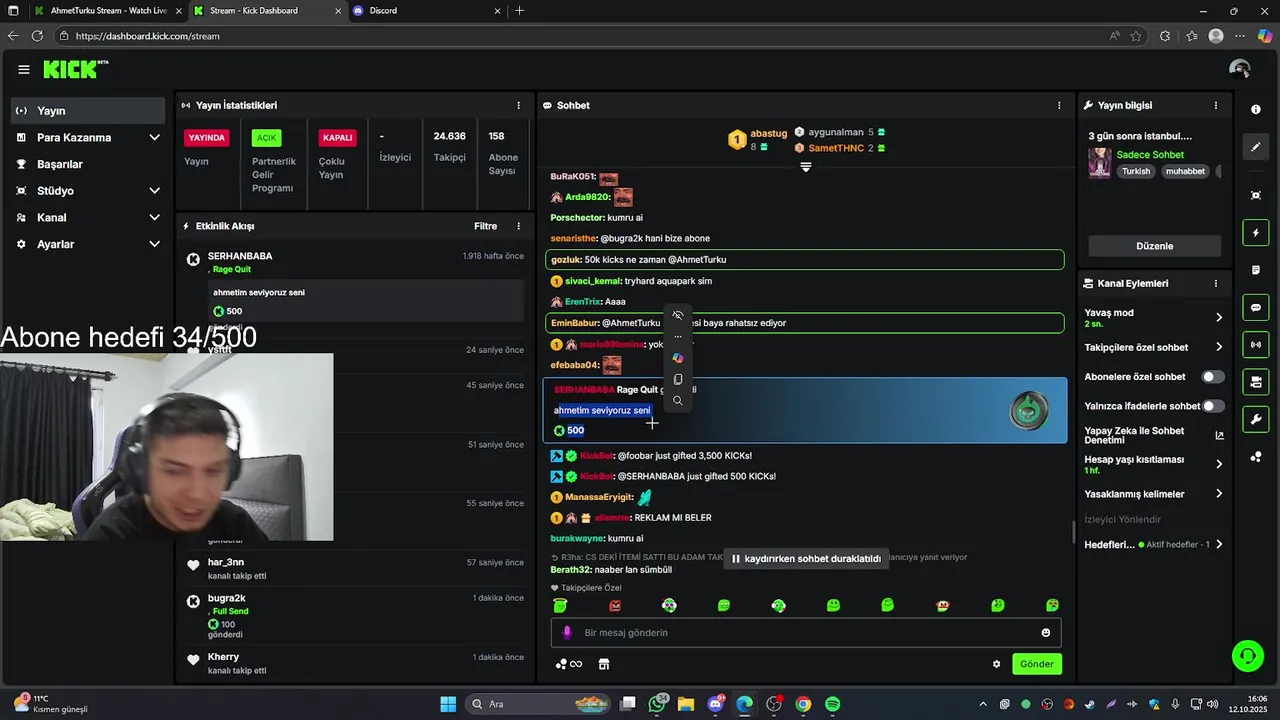Click the kaydırırken sohbet duraklatıldı banner

click(806, 559)
